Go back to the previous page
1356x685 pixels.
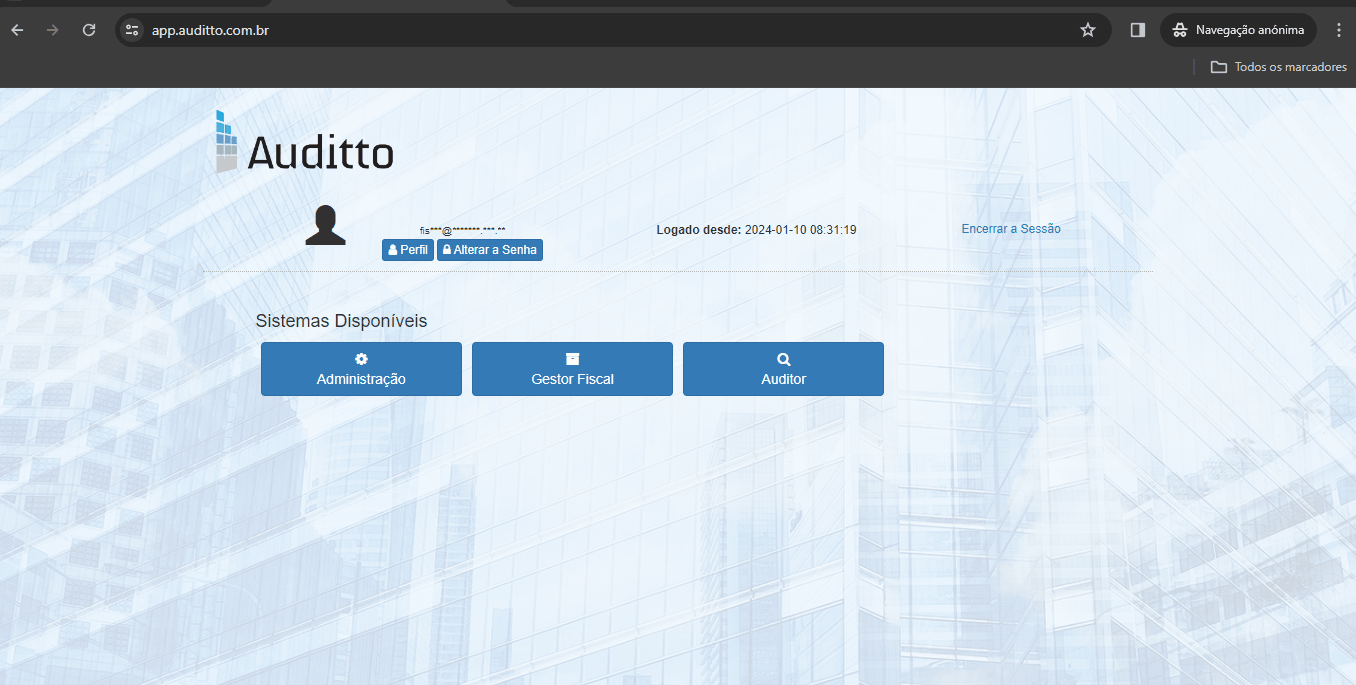click(x=17, y=30)
